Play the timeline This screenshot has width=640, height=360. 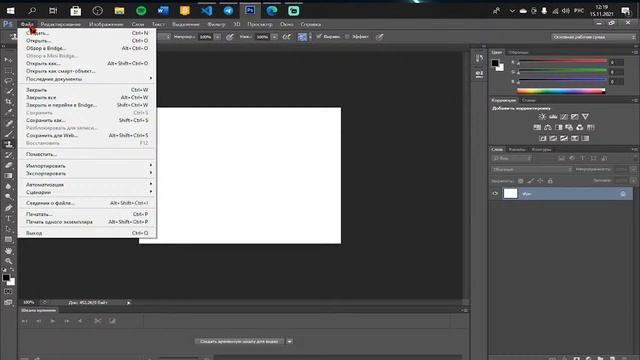pos(53,321)
